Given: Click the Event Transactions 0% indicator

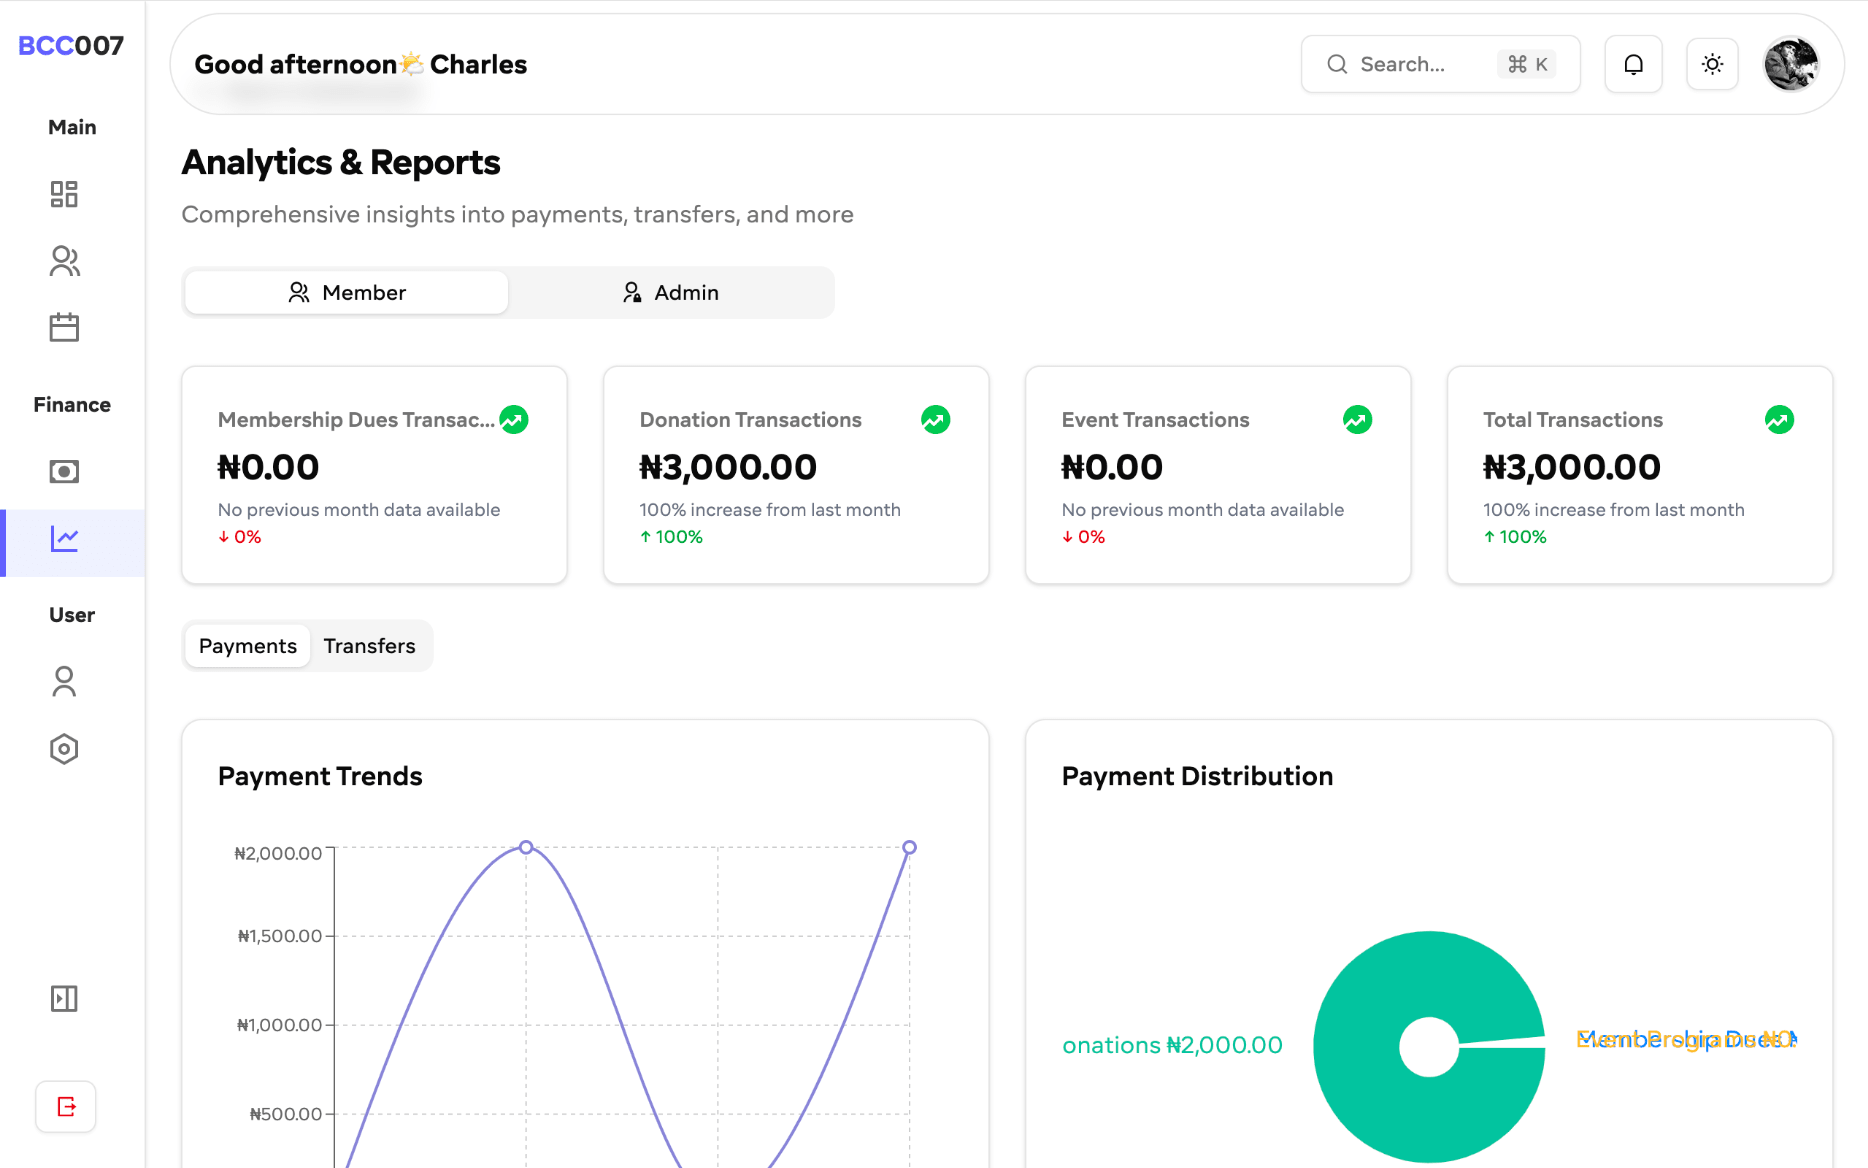Looking at the screenshot, I should (x=1083, y=537).
